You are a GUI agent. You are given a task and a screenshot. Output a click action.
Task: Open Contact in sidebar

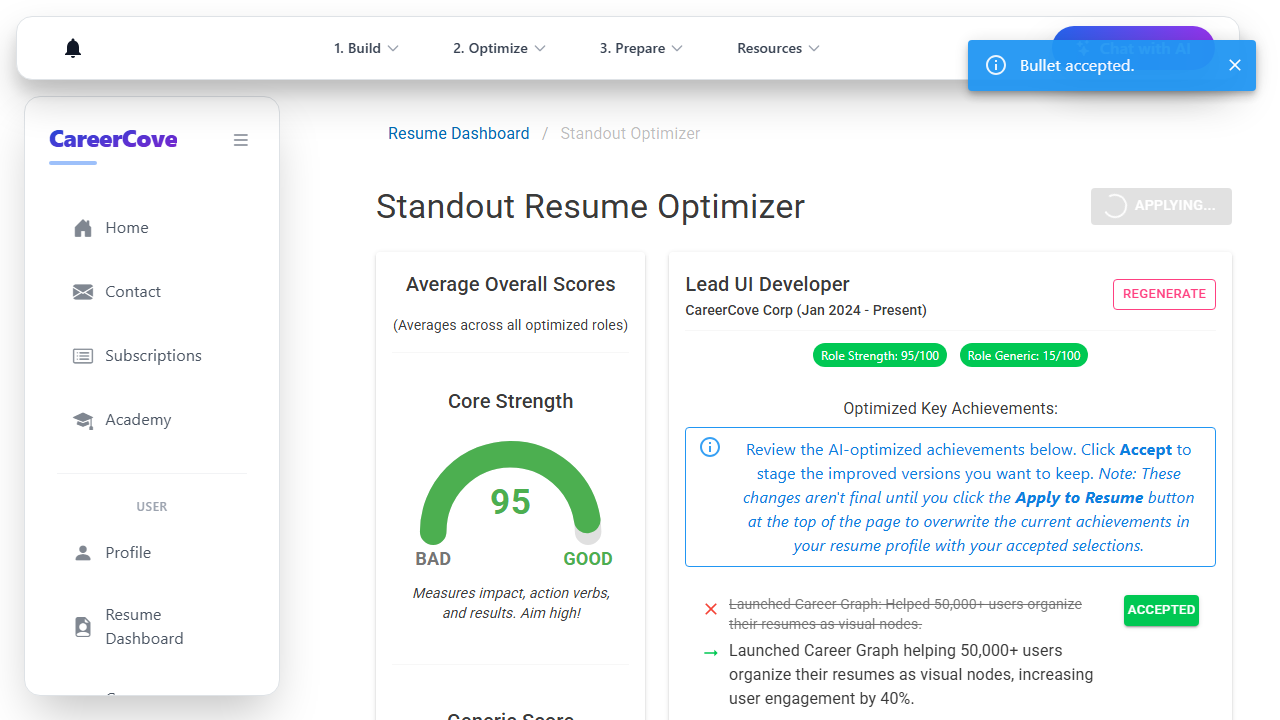[152, 292]
